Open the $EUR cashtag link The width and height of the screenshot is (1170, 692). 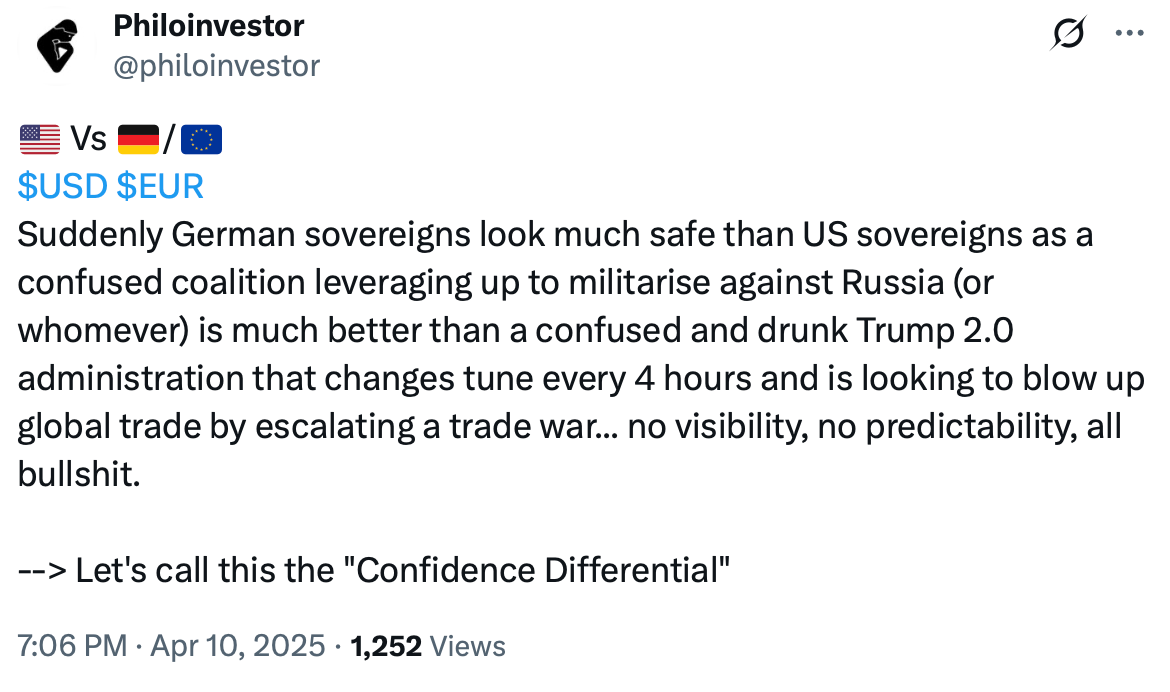160,186
